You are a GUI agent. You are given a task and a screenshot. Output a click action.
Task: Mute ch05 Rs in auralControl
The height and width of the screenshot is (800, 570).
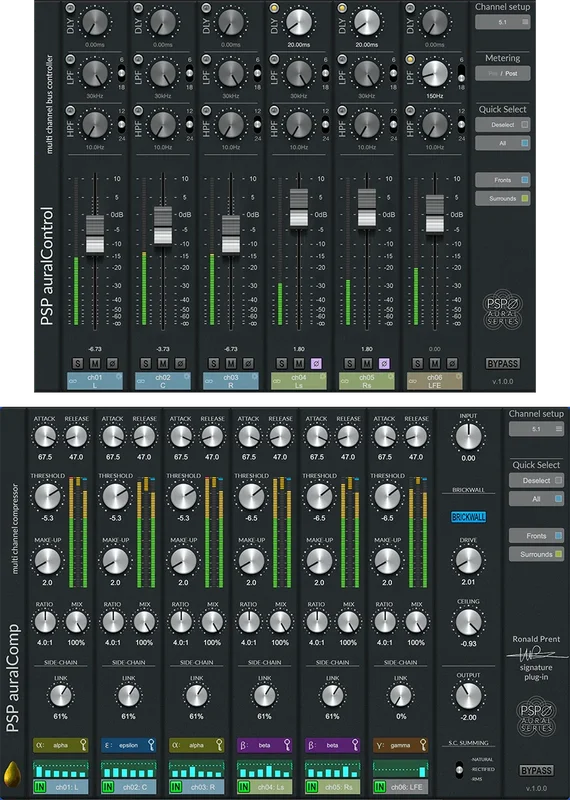pos(366,363)
